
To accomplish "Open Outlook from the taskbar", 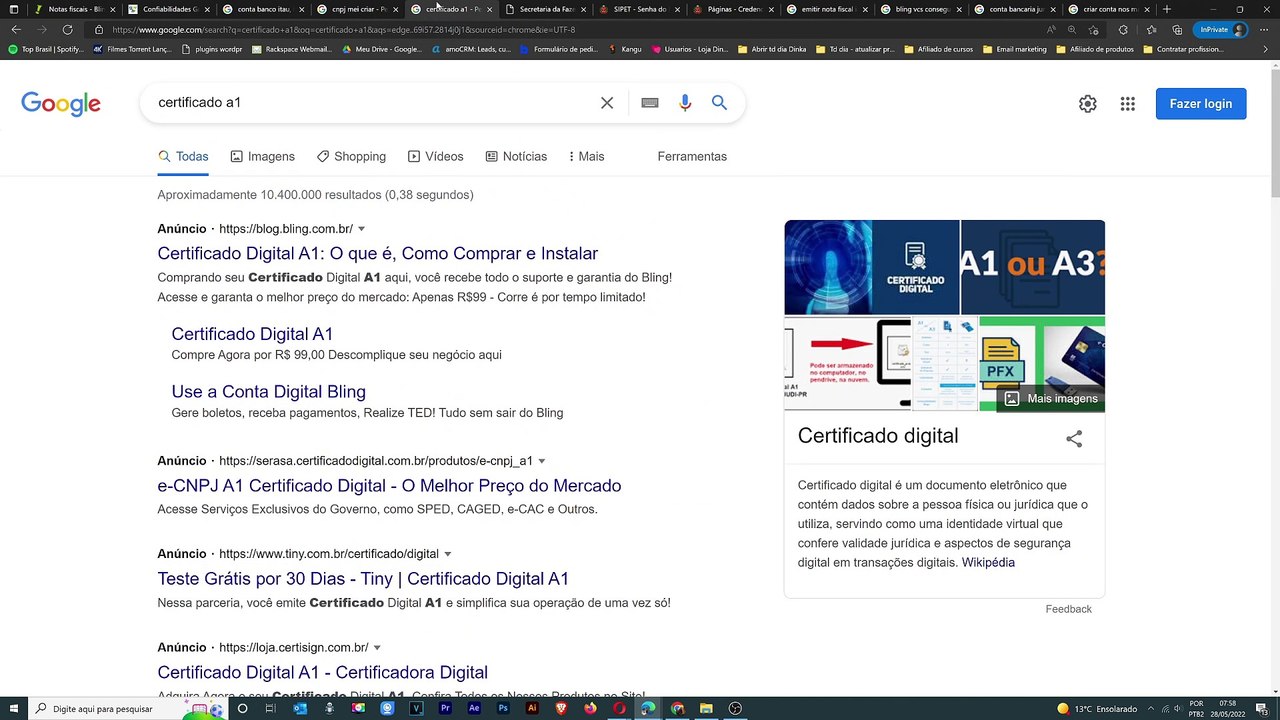I will [300, 709].
